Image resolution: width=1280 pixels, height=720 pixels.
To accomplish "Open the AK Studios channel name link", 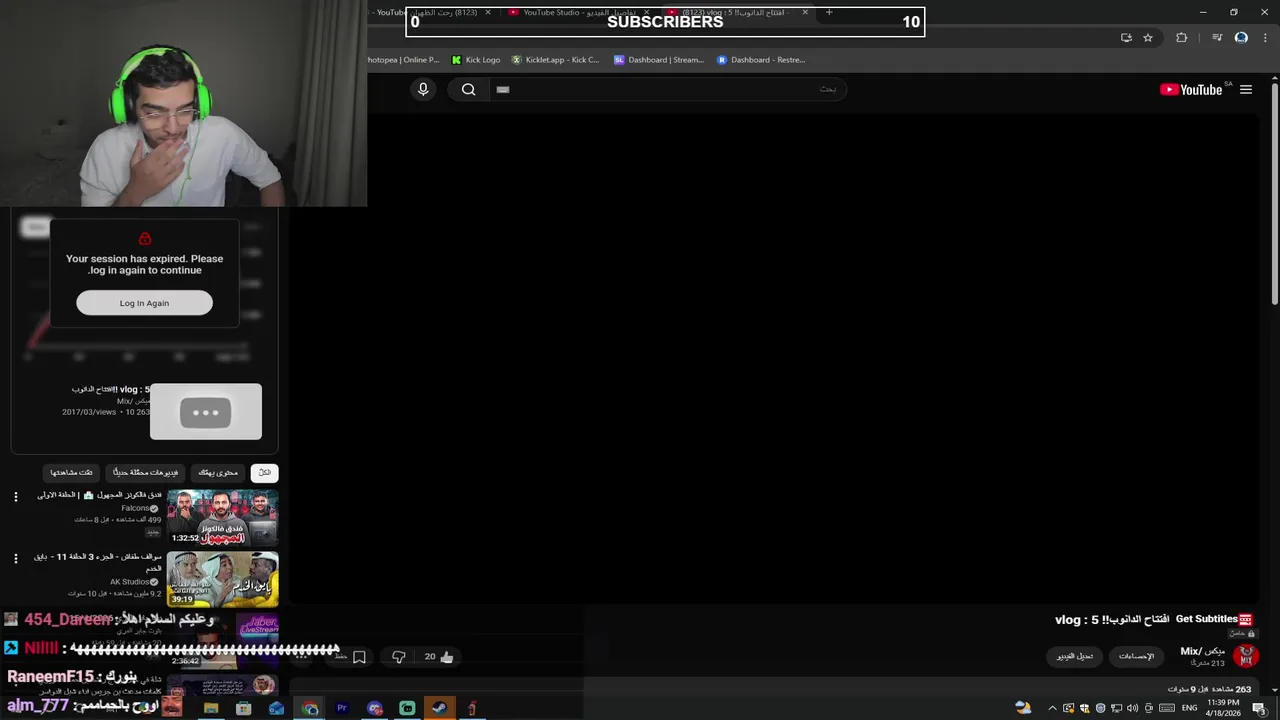I will [x=130, y=582].
